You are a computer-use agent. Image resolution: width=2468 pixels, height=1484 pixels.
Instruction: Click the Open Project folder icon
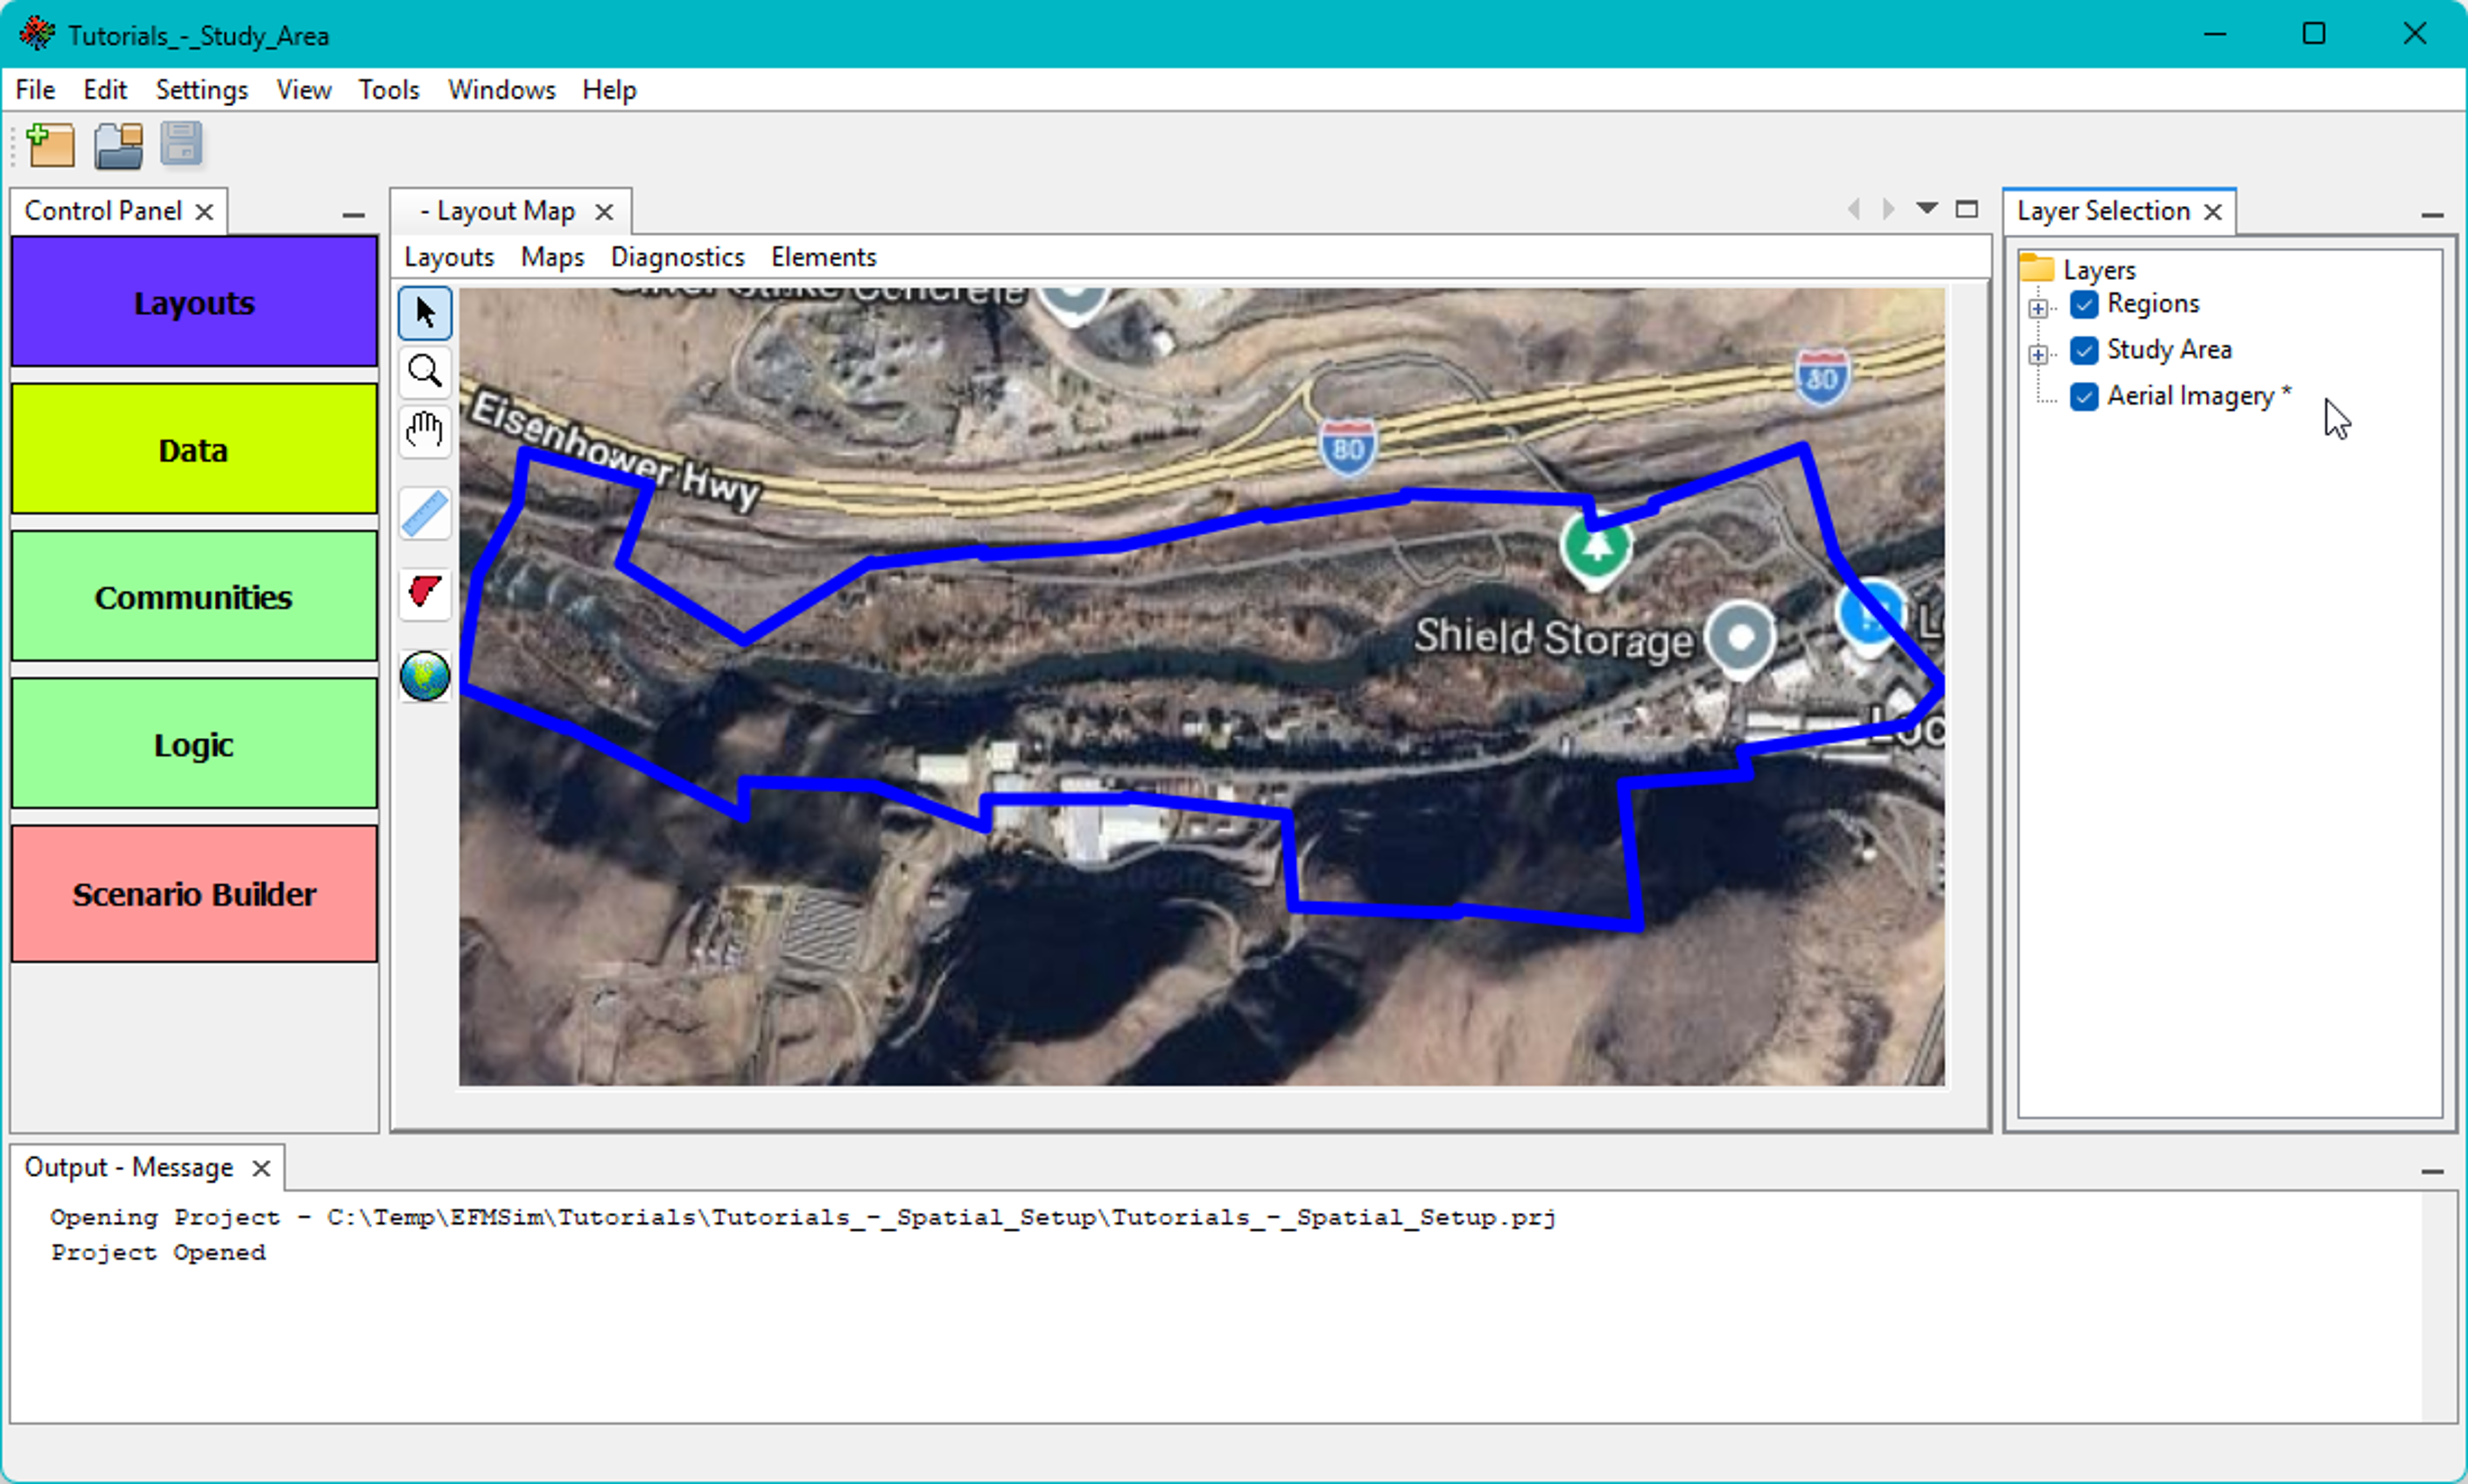click(x=119, y=146)
